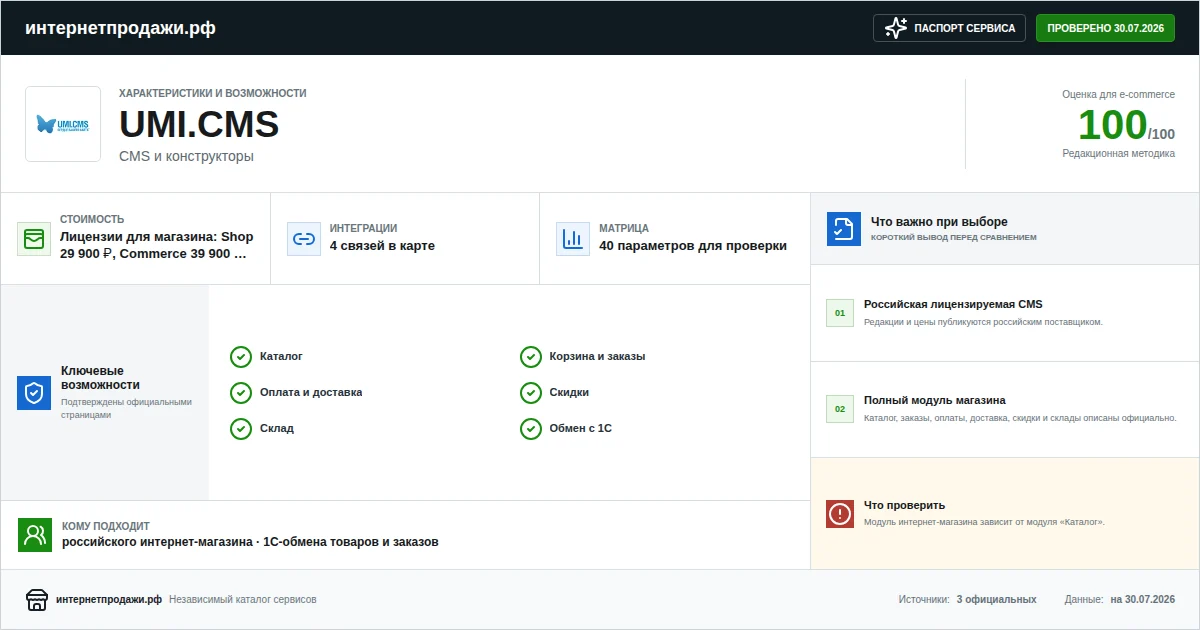Click the check circle icon next to Каталог
Viewport: 1200px width, 630px height.
click(241, 357)
